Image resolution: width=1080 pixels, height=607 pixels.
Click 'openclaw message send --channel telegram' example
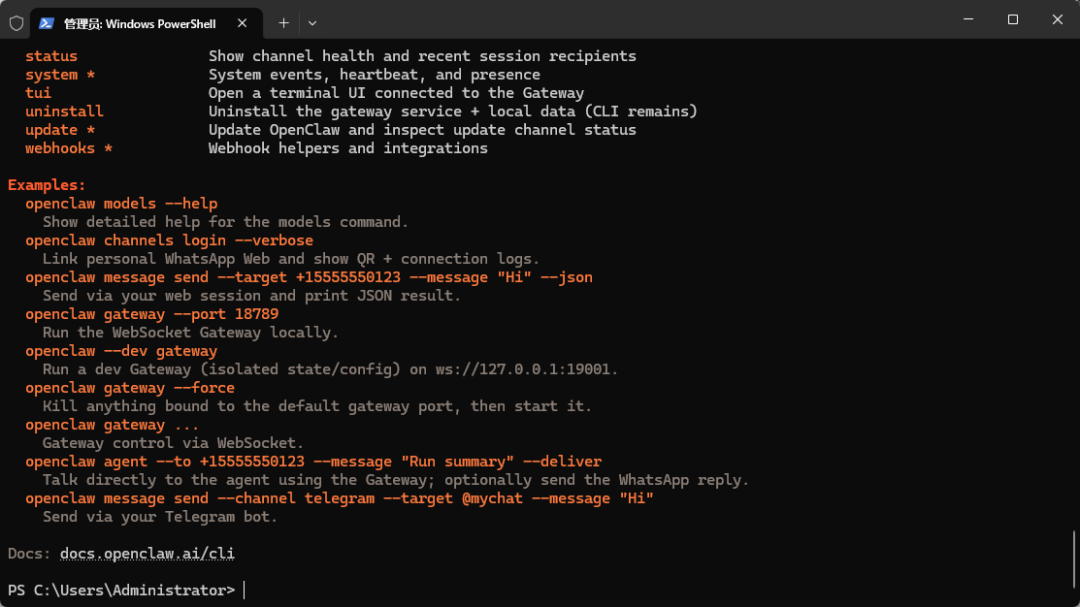coord(340,499)
